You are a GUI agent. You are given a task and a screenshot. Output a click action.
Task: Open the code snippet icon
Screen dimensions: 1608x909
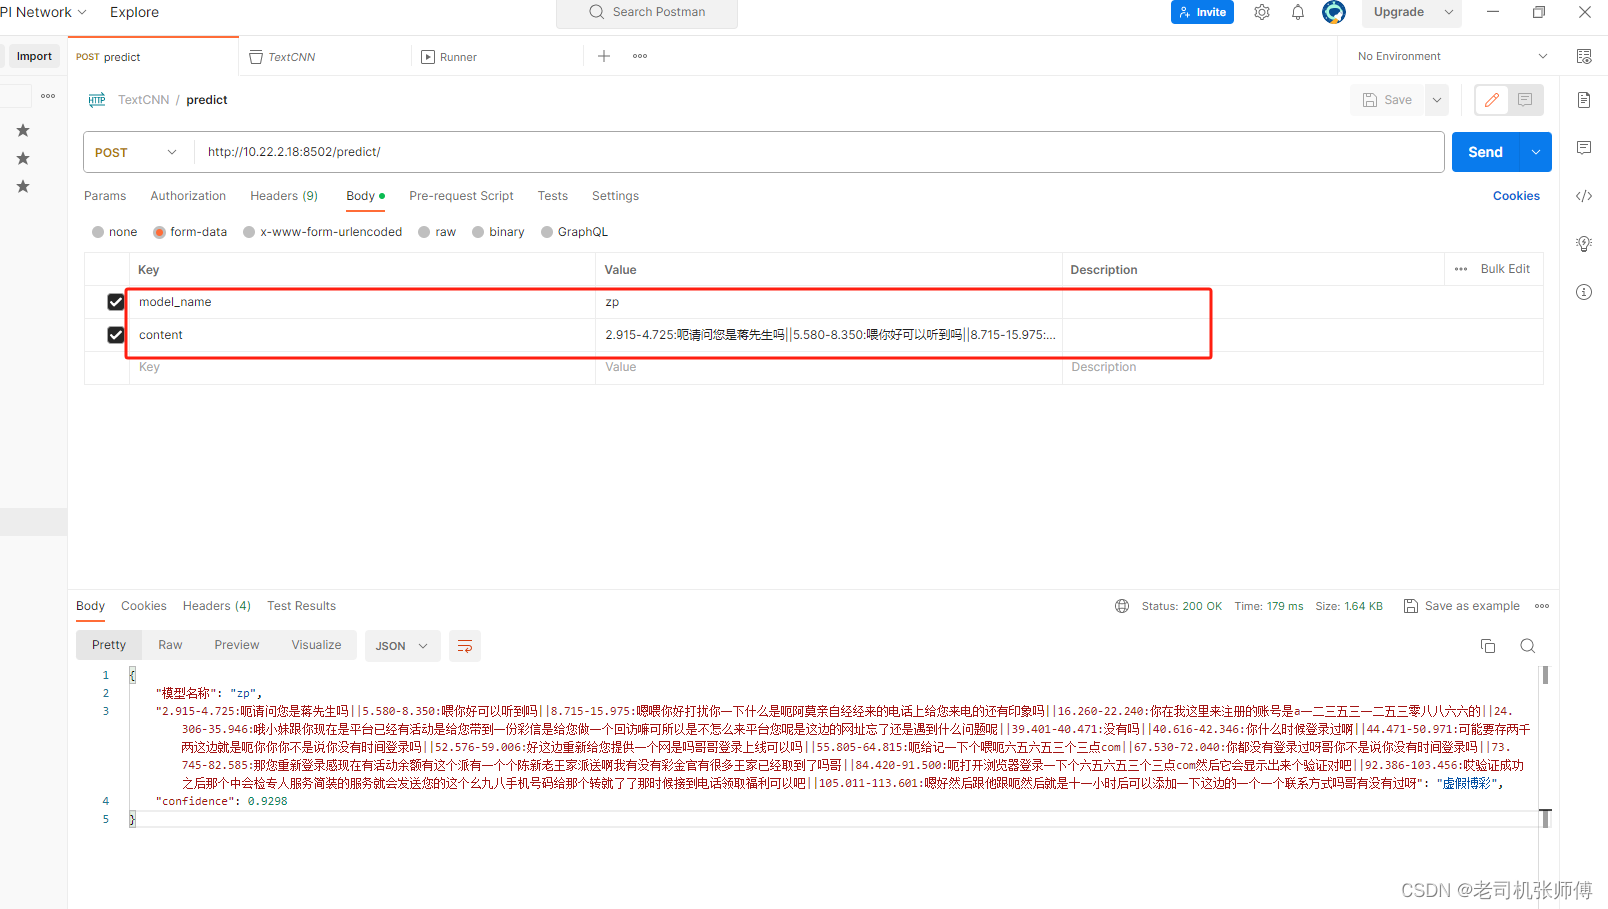[x=1584, y=196]
